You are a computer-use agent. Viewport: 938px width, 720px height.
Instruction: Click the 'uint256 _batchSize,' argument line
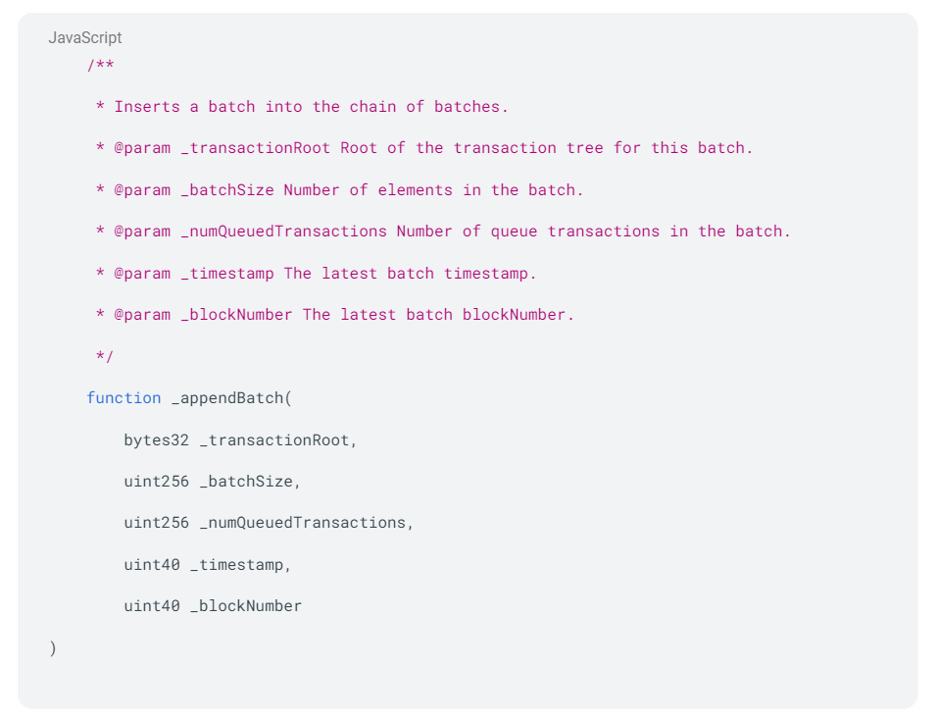point(212,481)
